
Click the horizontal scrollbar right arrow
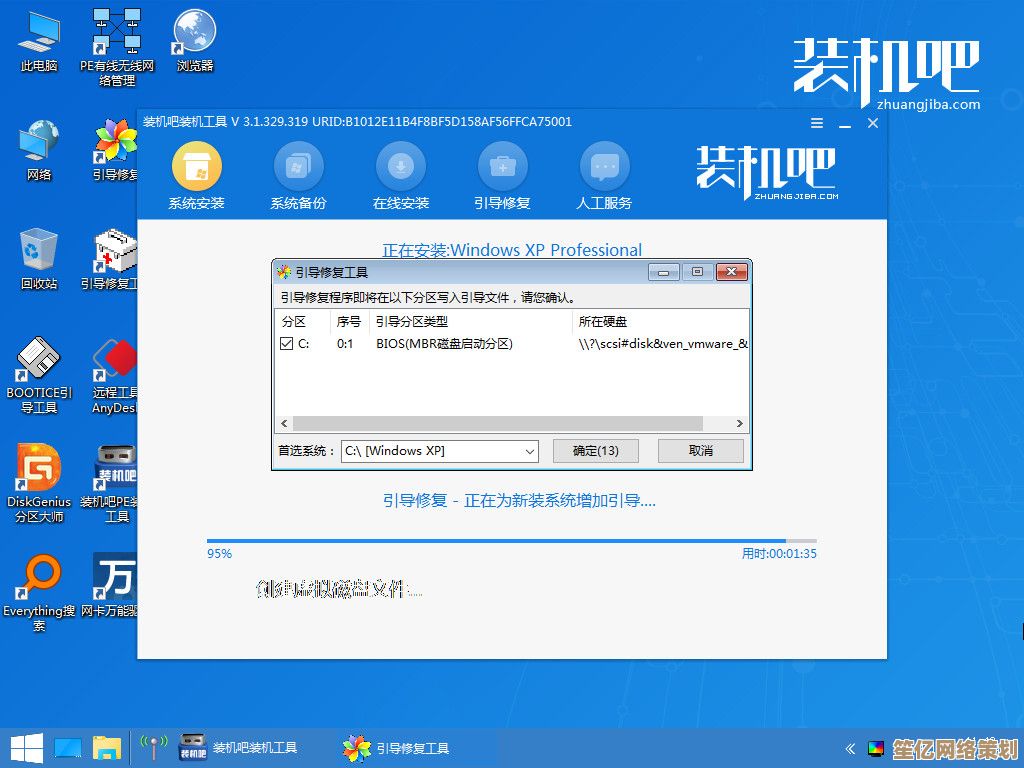pos(740,424)
